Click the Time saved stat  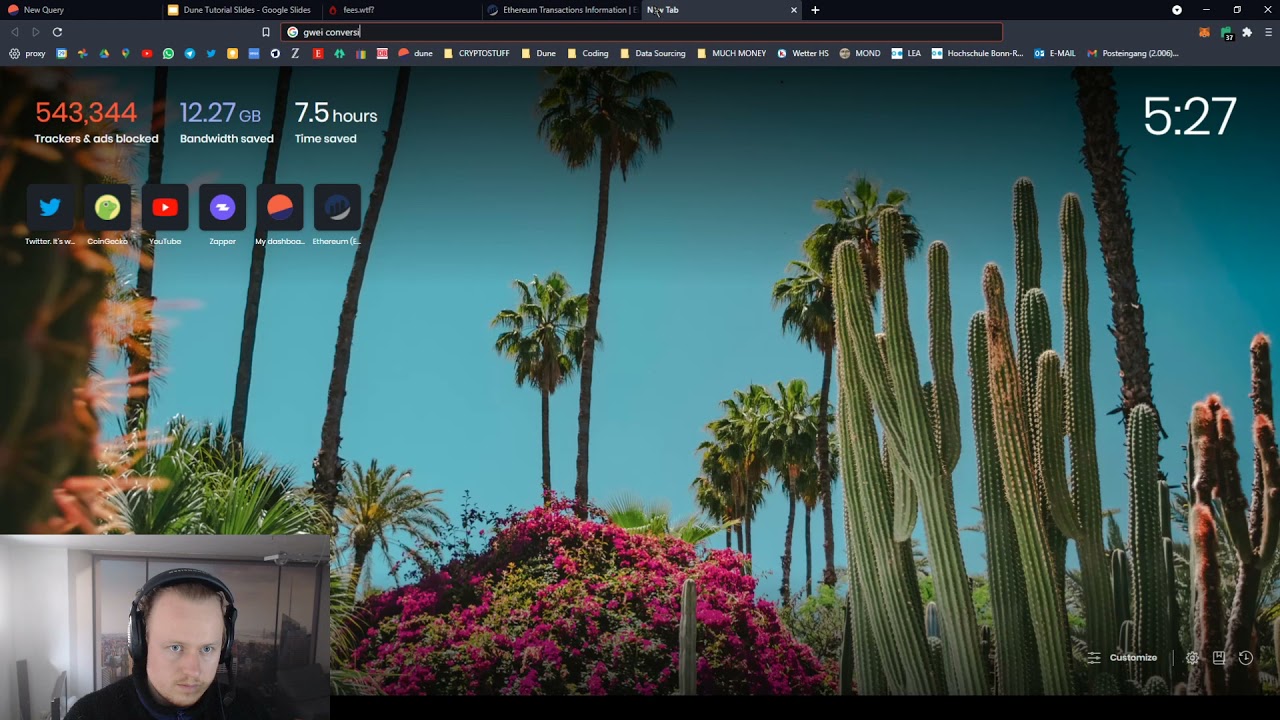[336, 122]
